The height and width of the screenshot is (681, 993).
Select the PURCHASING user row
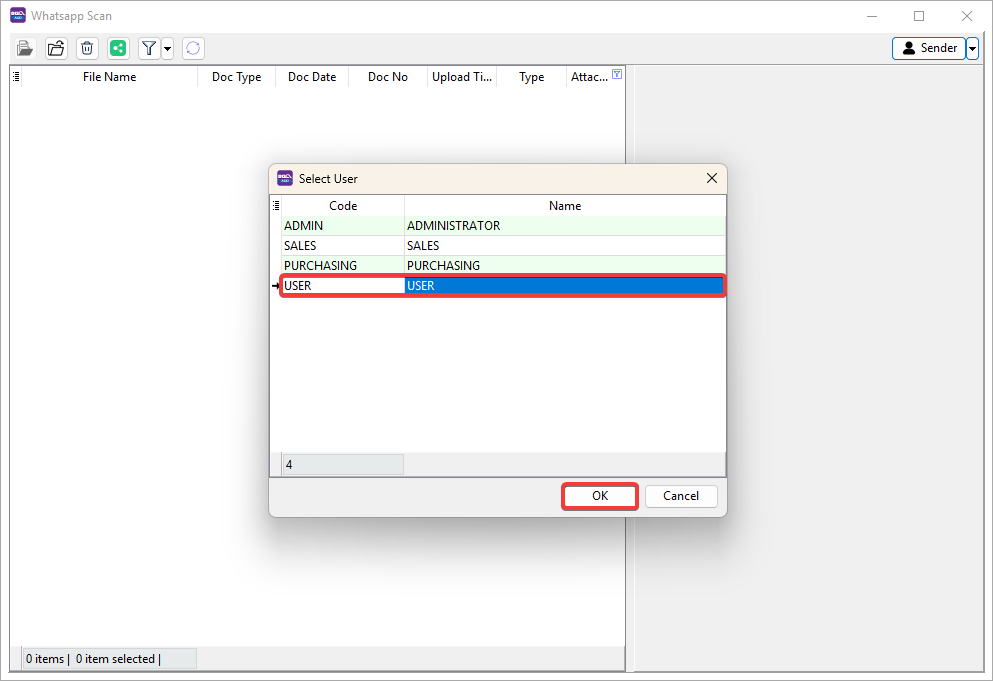[343, 266]
